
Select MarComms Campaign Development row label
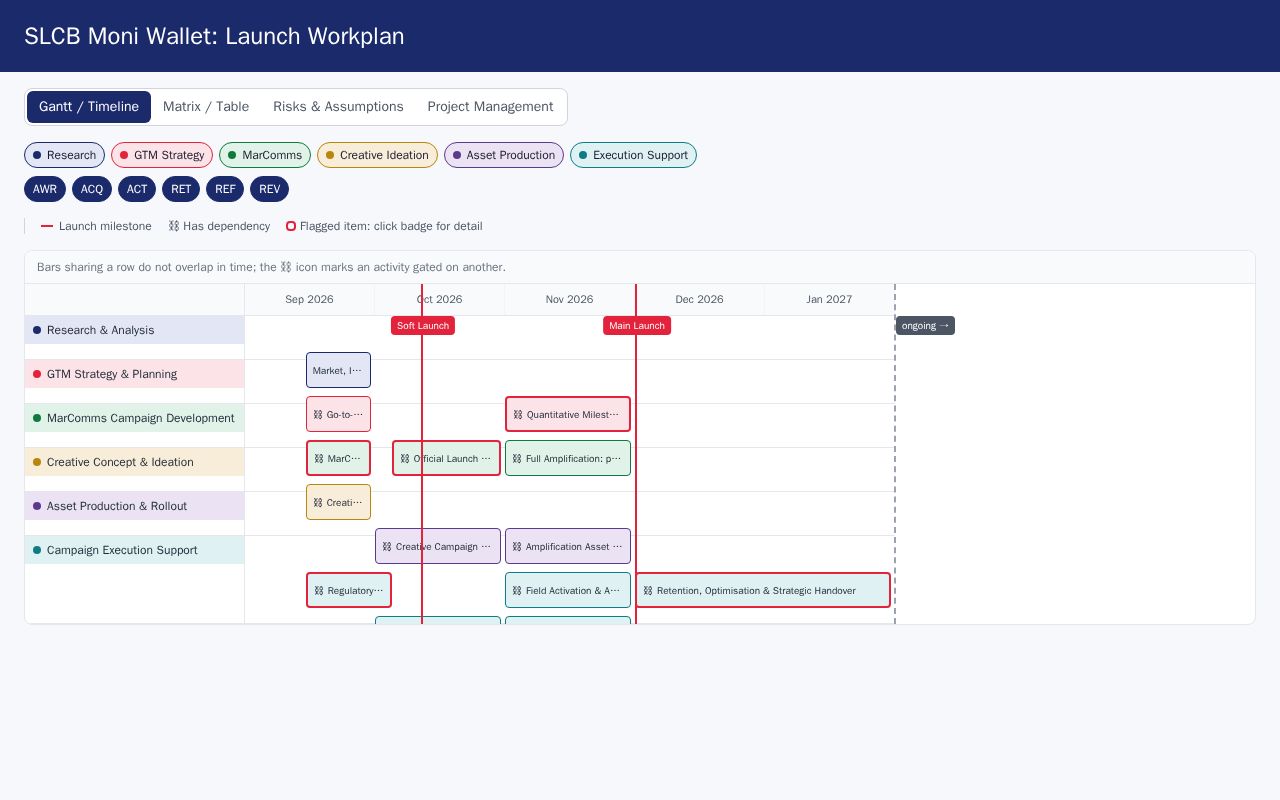pyautogui.click(x=134, y=418)
